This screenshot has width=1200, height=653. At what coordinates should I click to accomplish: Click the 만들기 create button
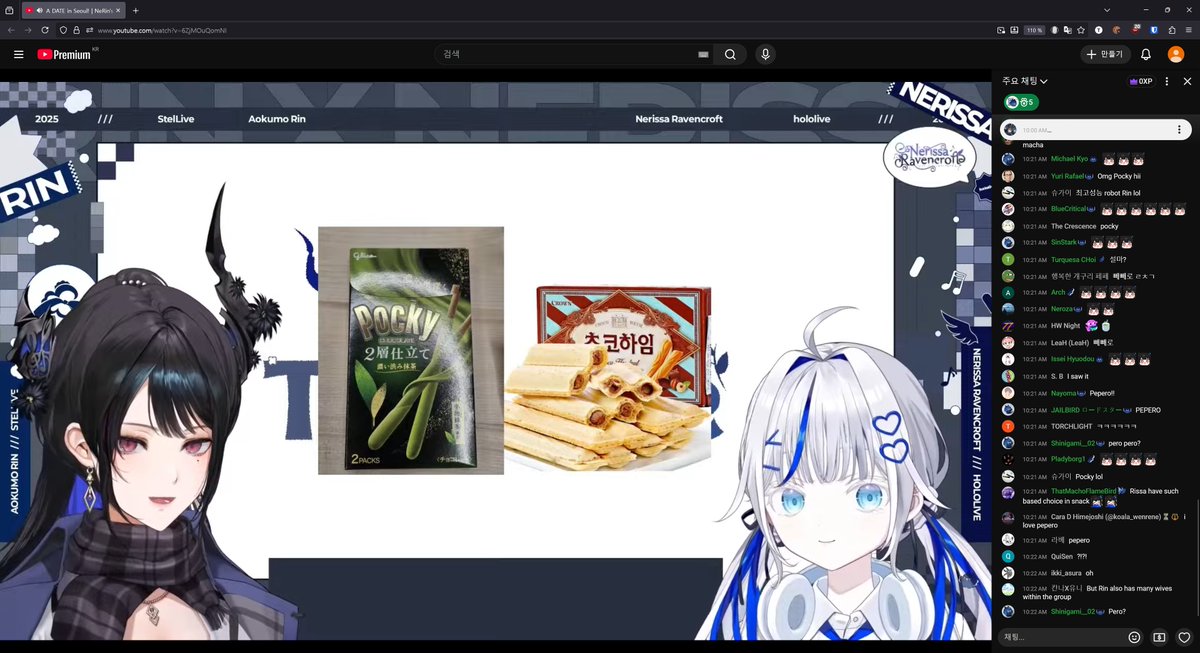click(1104, 54)
